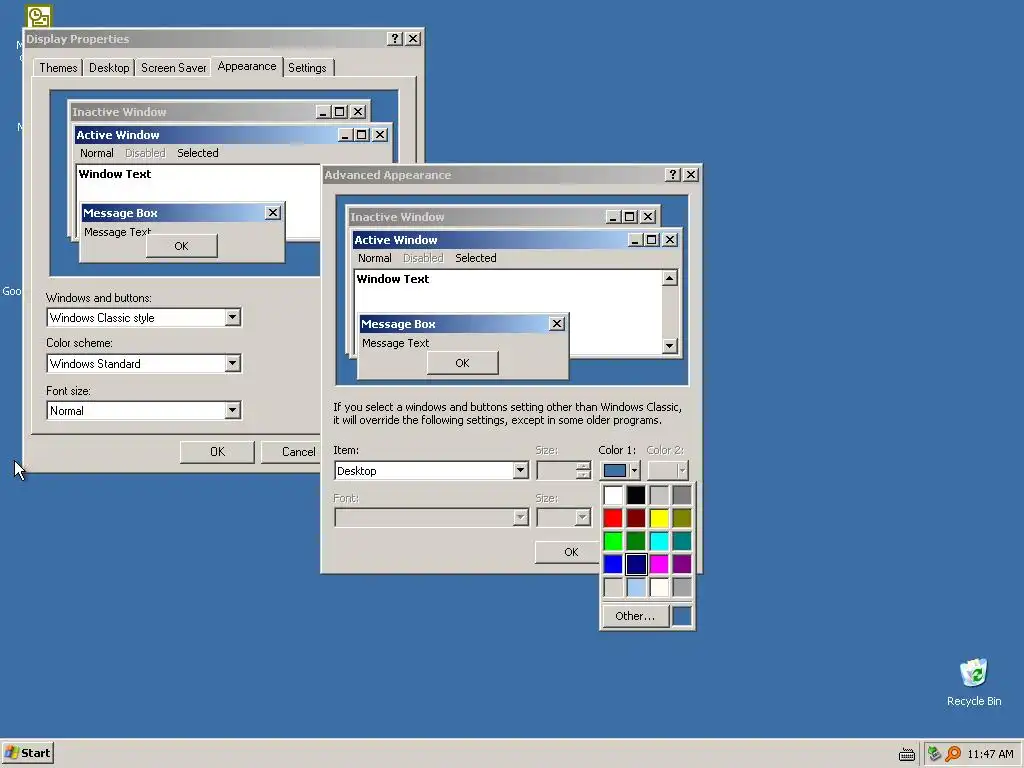Click the network tray icon beside the magnifier
The image size is (1024, 768).
point(935,754)
